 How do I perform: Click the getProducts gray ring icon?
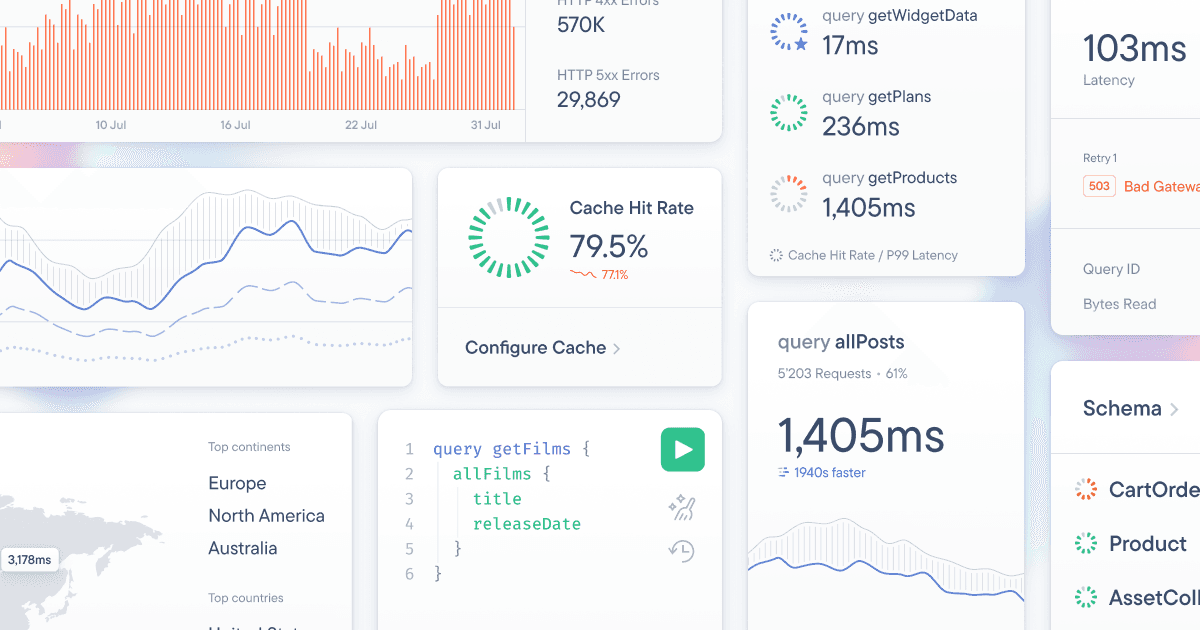pyautogui.click(x=789, y=194)
